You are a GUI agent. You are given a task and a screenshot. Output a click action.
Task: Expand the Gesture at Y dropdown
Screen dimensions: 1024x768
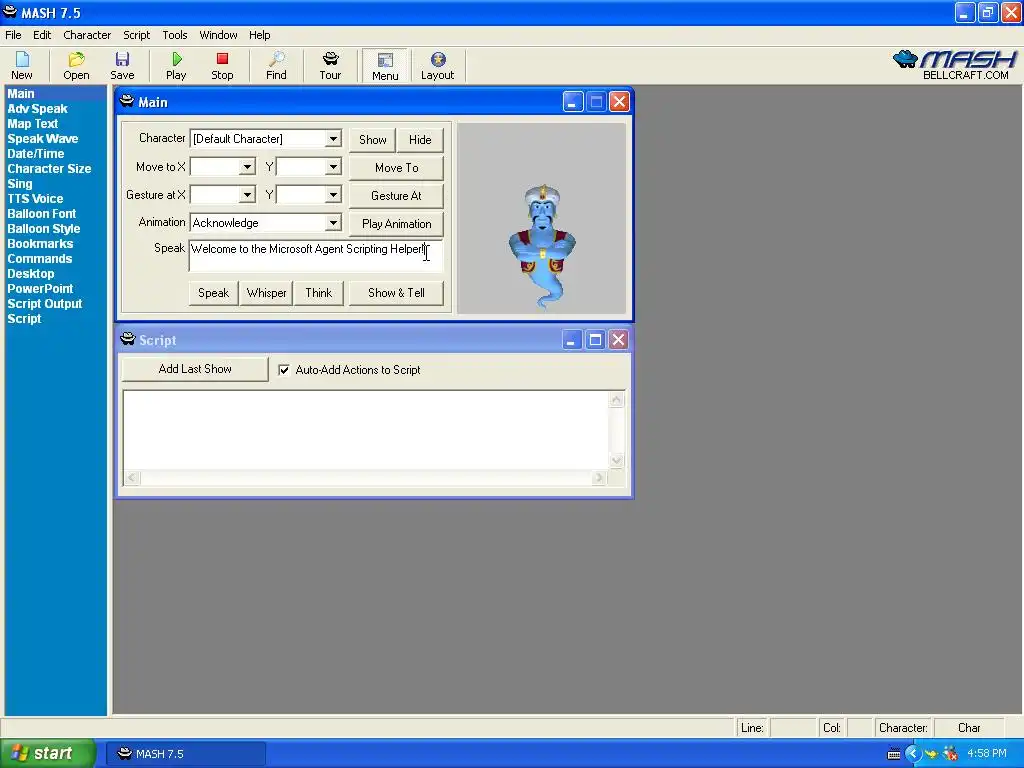click(x=333, y=195)
